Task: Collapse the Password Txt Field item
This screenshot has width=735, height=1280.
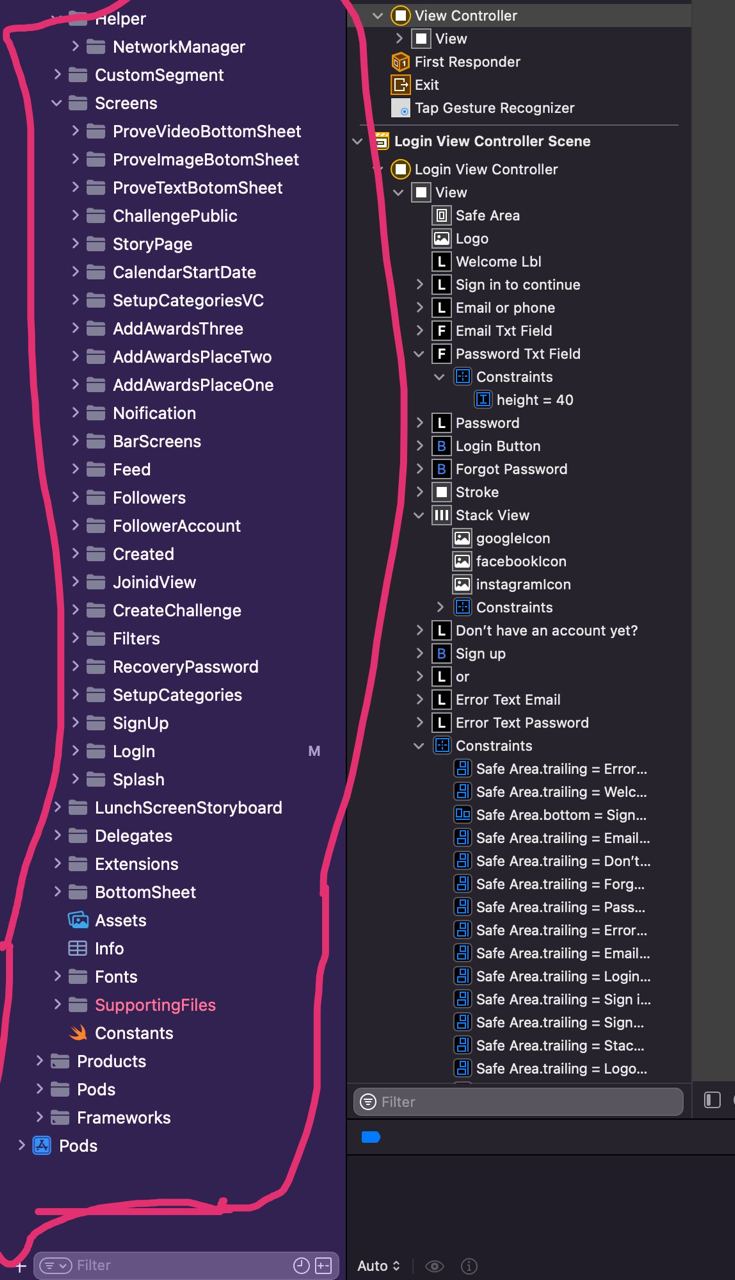Action: click(419, 353)
